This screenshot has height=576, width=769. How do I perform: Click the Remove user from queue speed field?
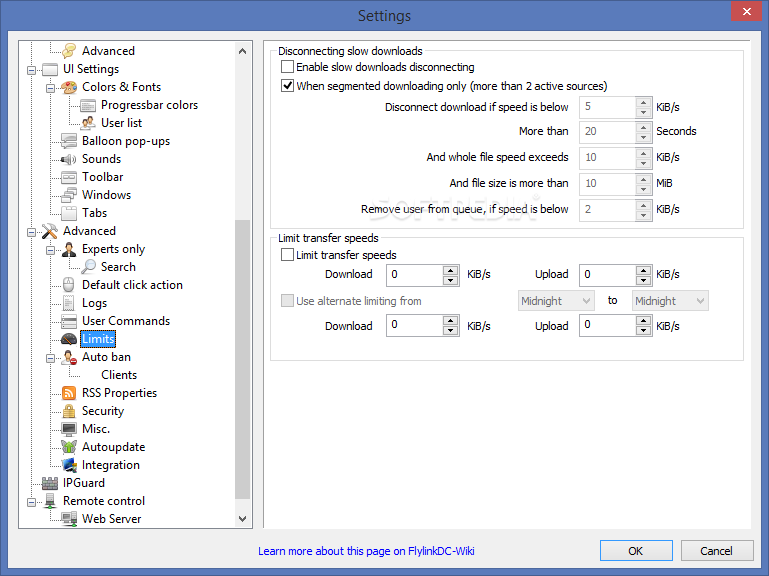(608, 209)
